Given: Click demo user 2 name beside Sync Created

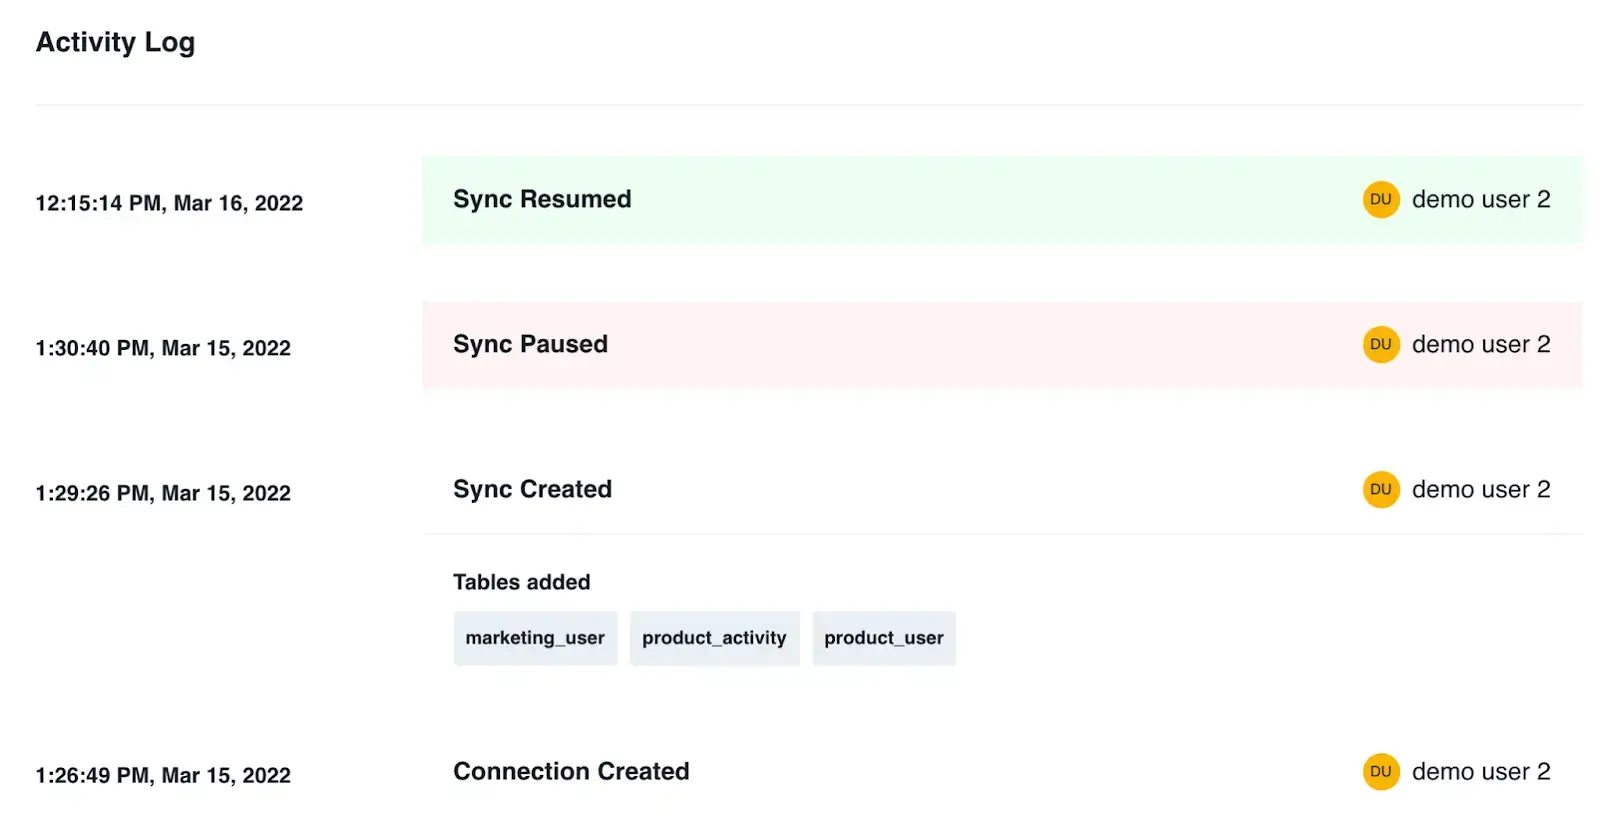Looking at the screenshot, I should tap(1480, 489).
